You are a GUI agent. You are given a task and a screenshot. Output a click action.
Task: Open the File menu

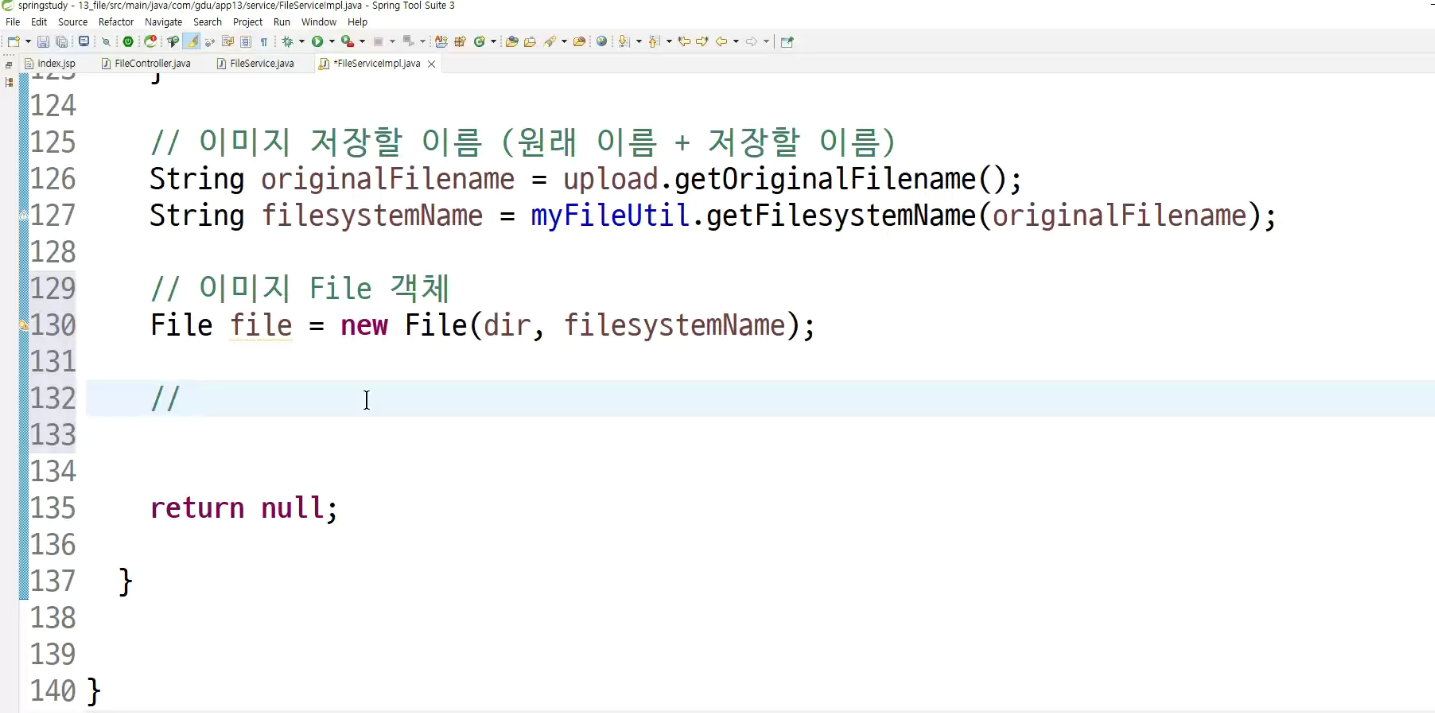pyautogui.click(x=13, y=22)
